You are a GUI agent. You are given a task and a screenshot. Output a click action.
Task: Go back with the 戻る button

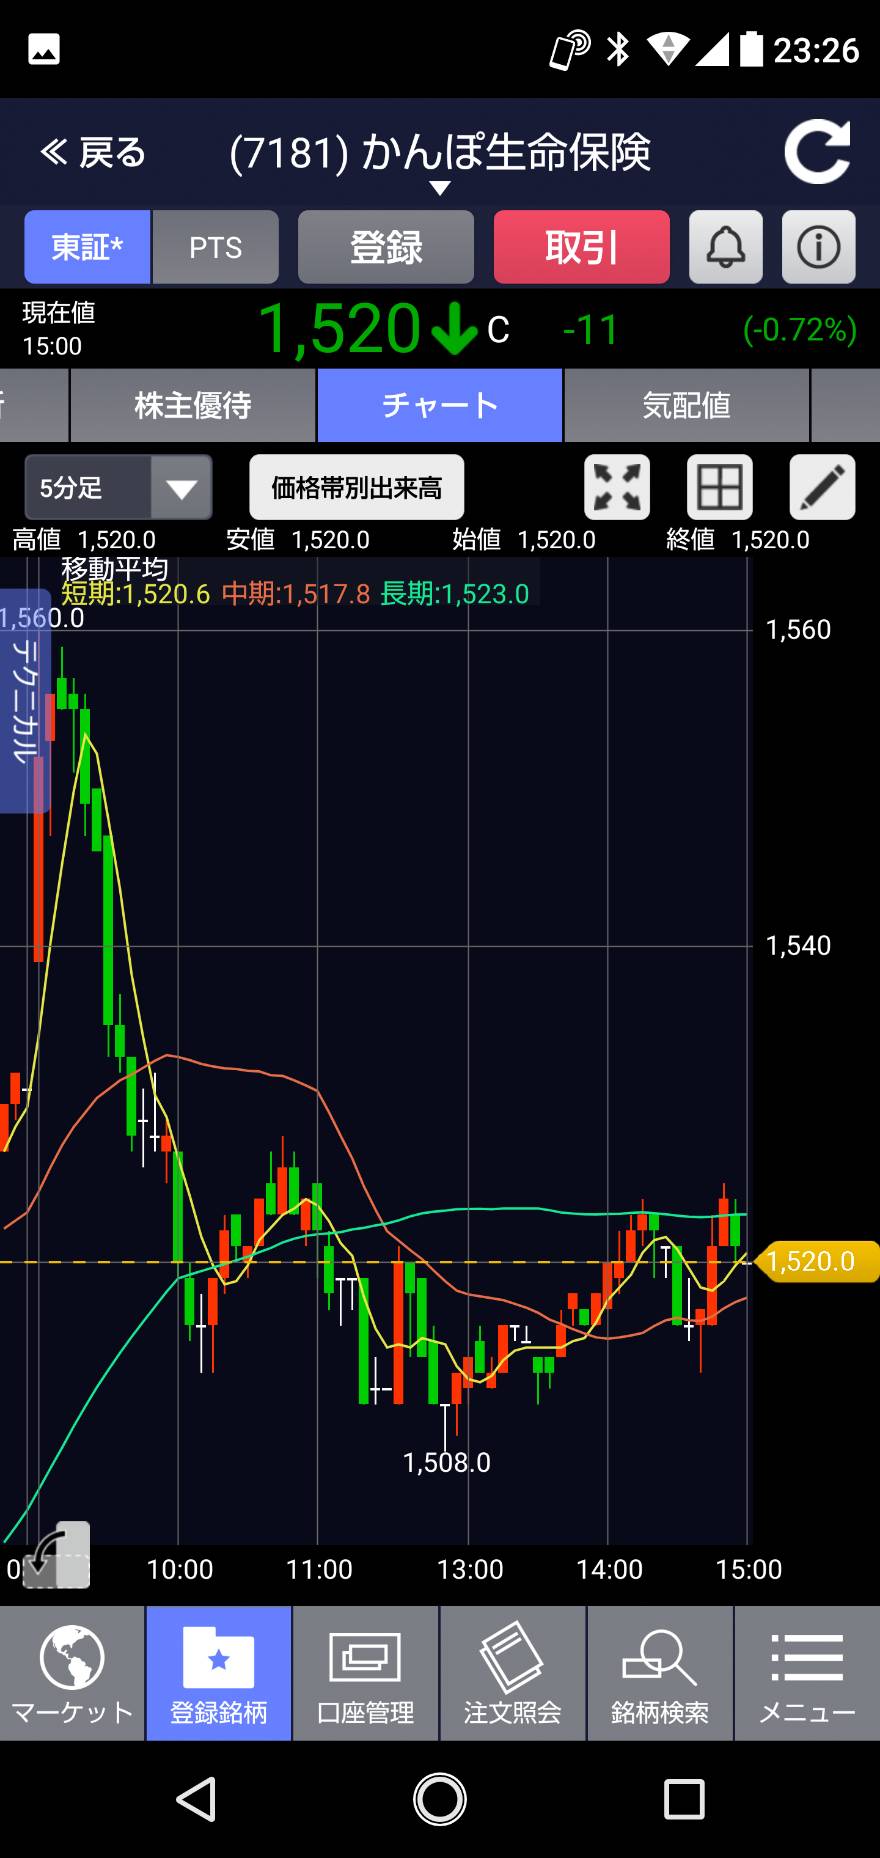point(93,153)
